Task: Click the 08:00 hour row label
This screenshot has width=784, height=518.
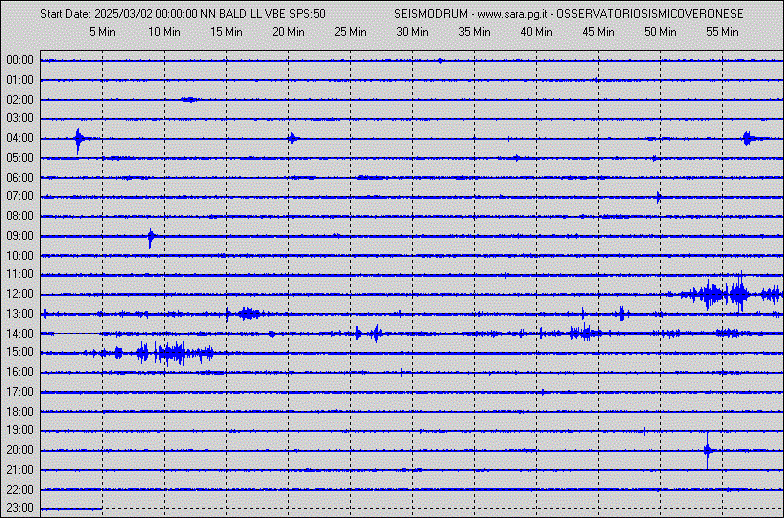Action: [20, 216]
